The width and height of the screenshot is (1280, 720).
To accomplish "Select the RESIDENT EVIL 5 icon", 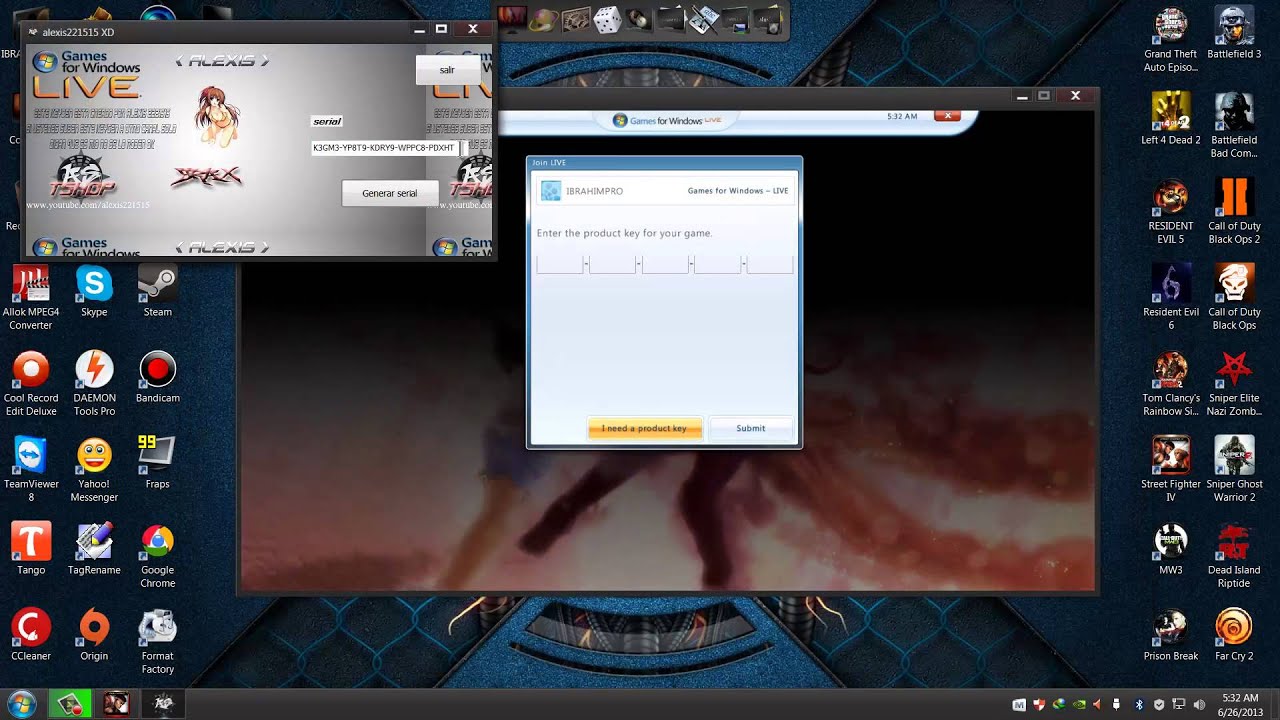I will pos(1171,198).
